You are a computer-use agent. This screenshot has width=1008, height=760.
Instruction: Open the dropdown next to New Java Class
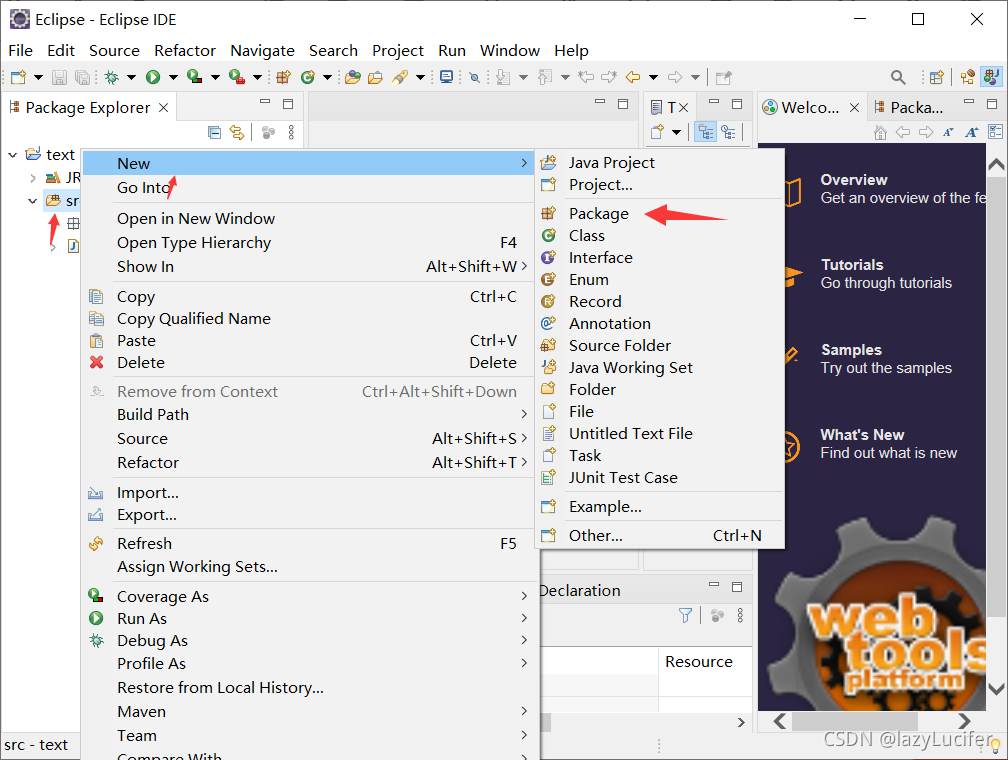(x=327, y=78)
